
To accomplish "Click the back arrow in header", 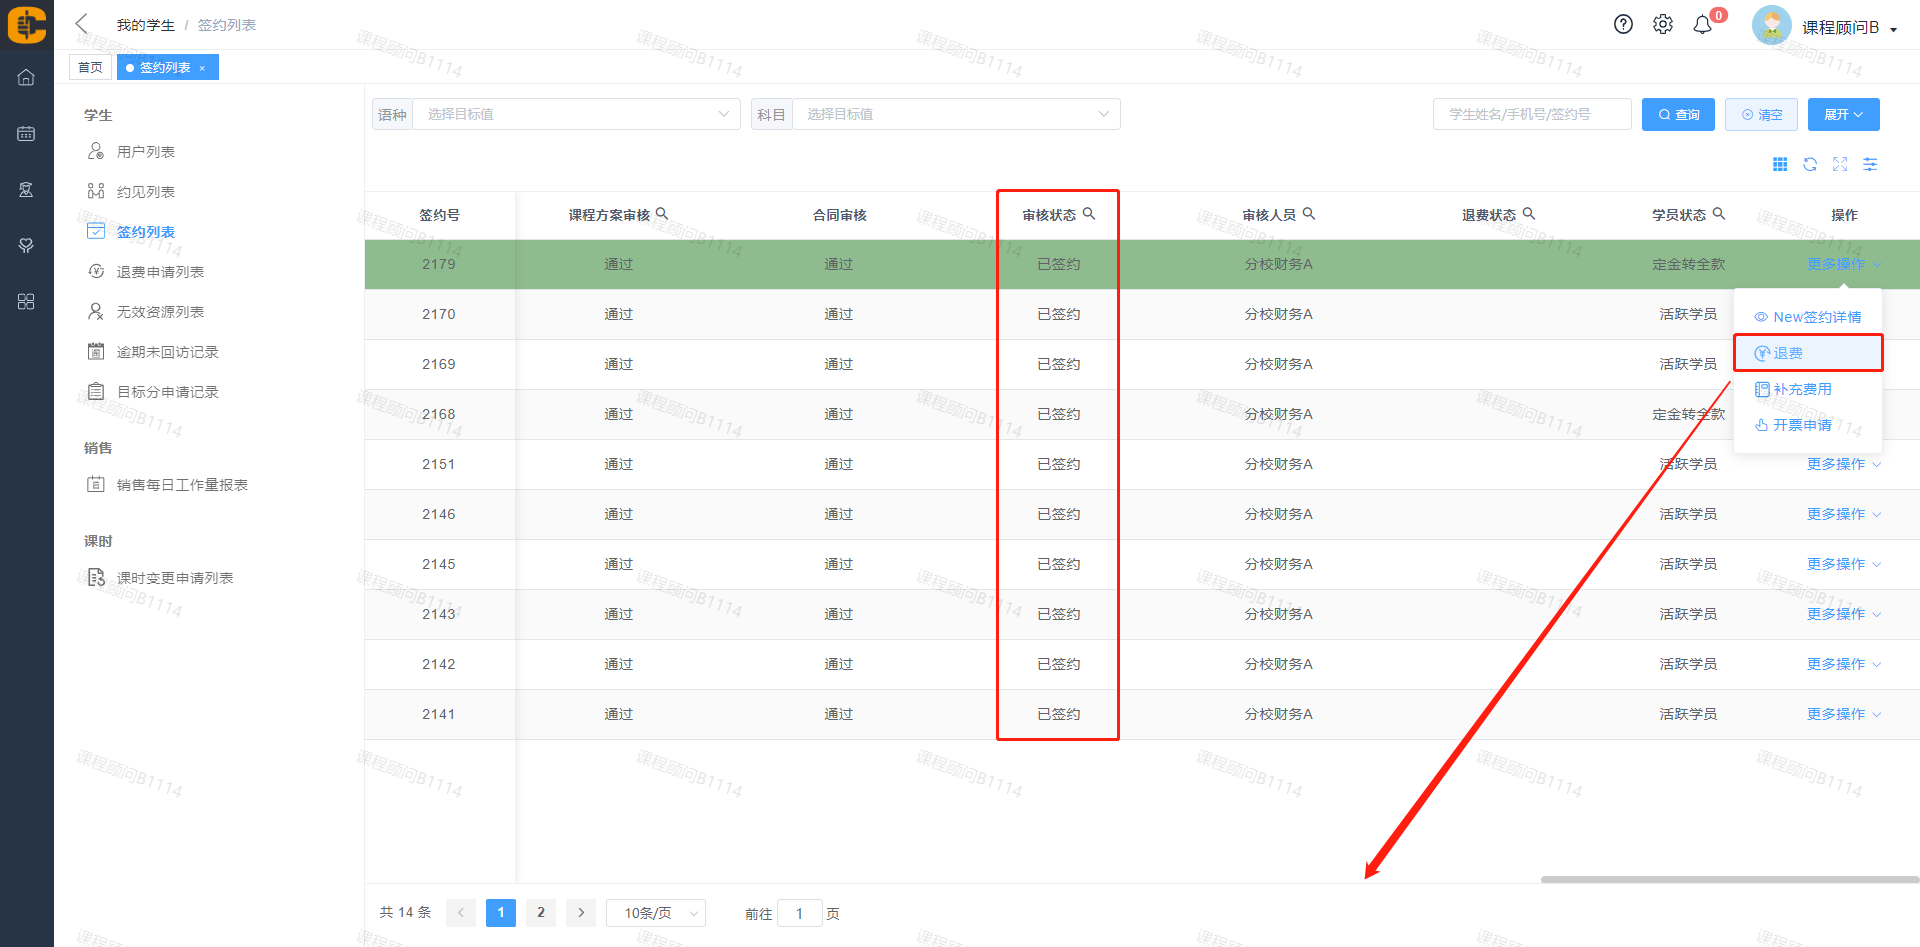I will [x=82, y=24].
